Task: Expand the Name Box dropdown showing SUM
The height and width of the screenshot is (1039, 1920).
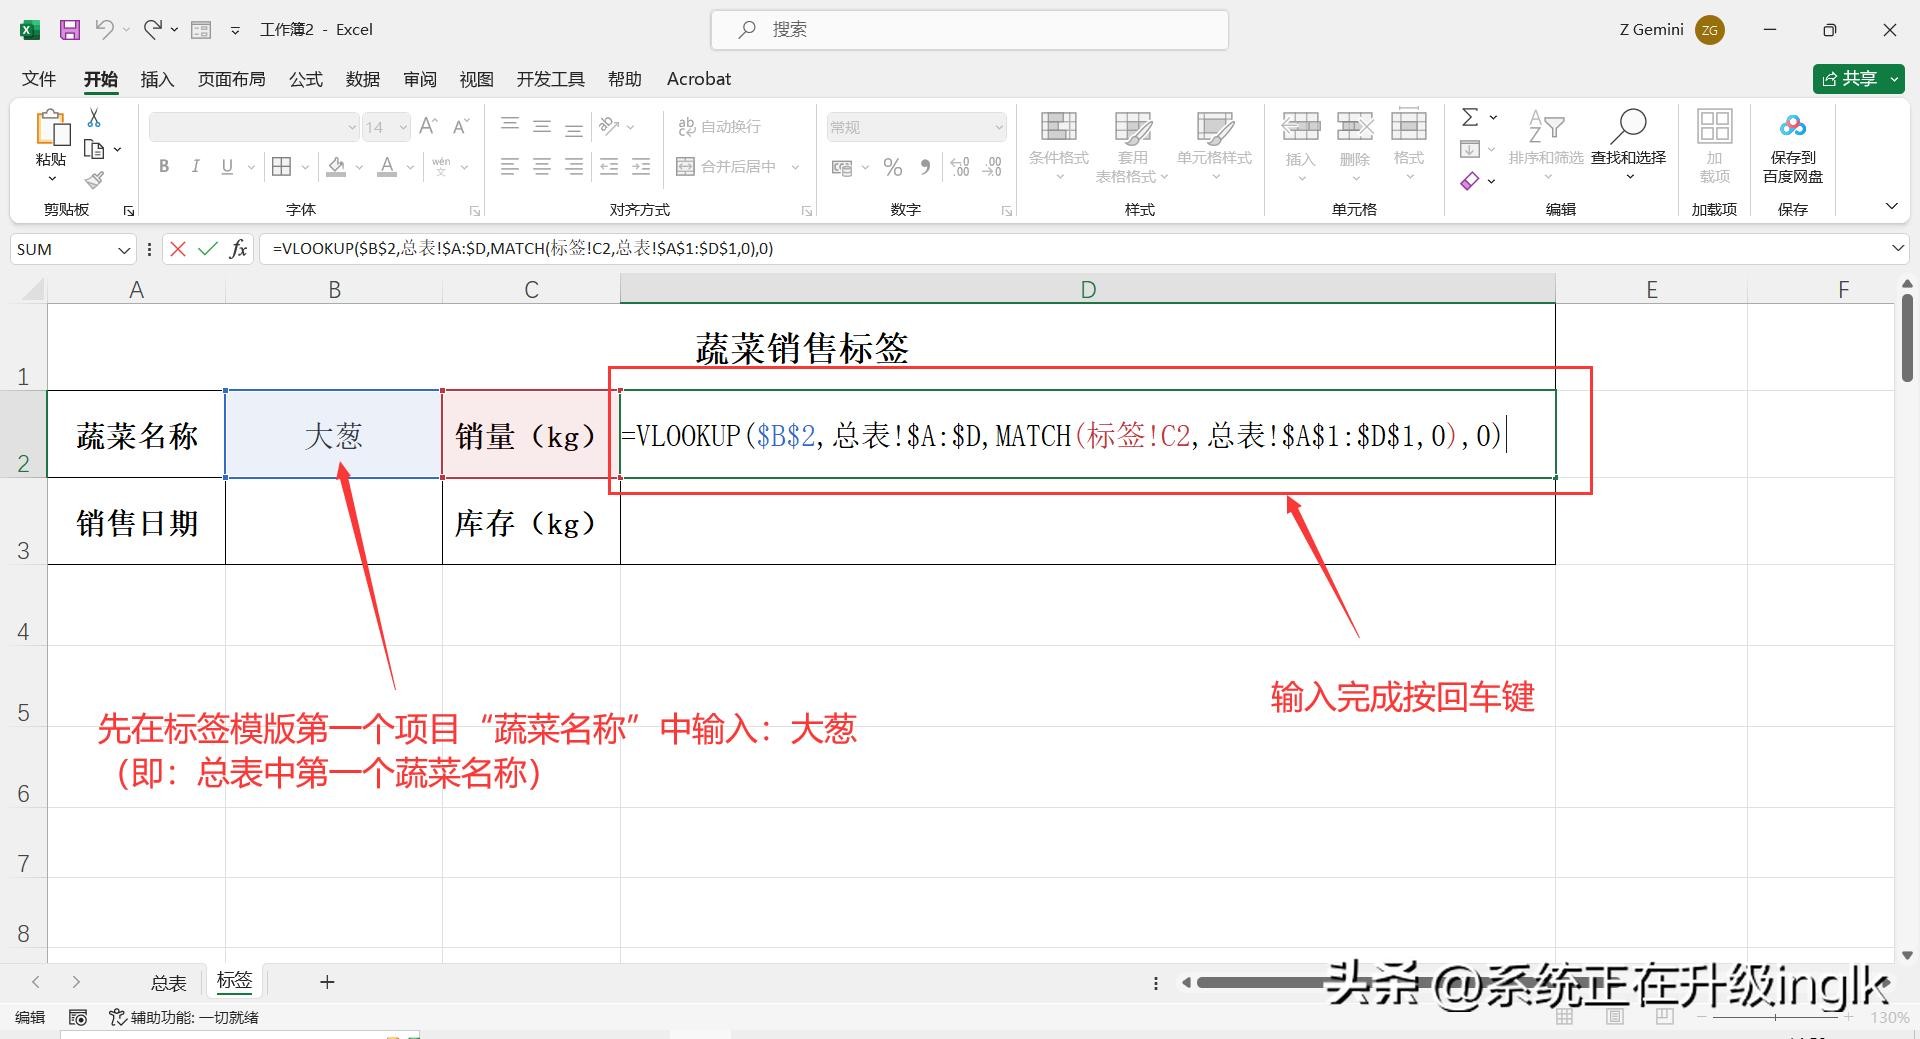Action: coord(124,249)
